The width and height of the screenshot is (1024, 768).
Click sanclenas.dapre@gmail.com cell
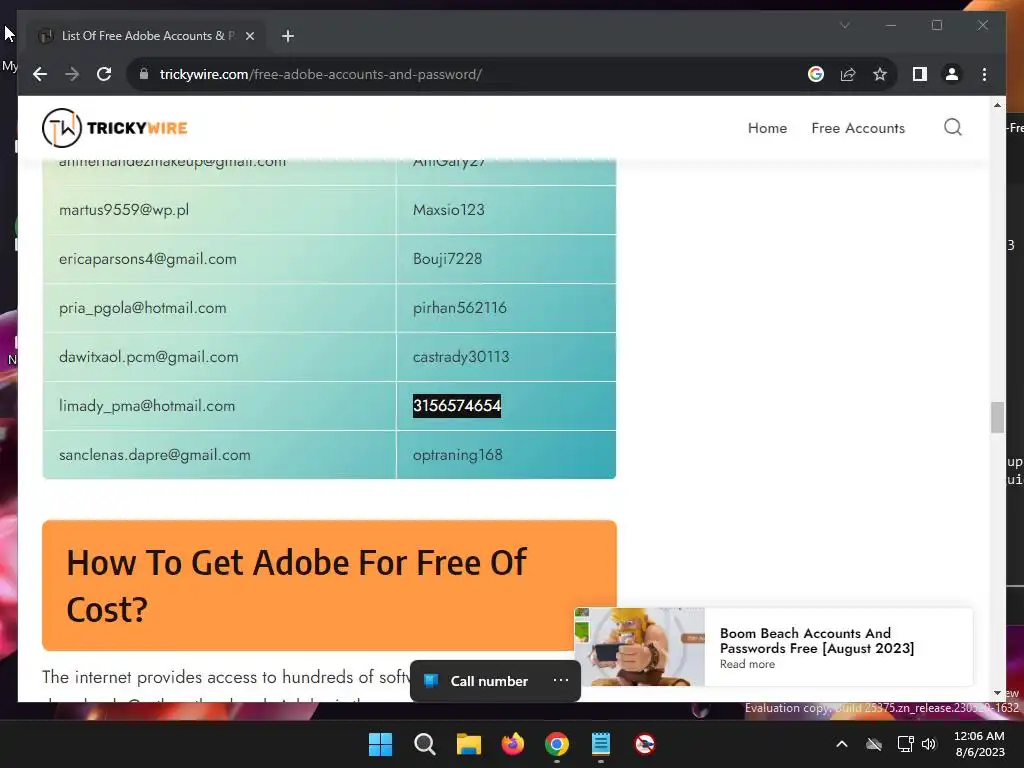219,455
